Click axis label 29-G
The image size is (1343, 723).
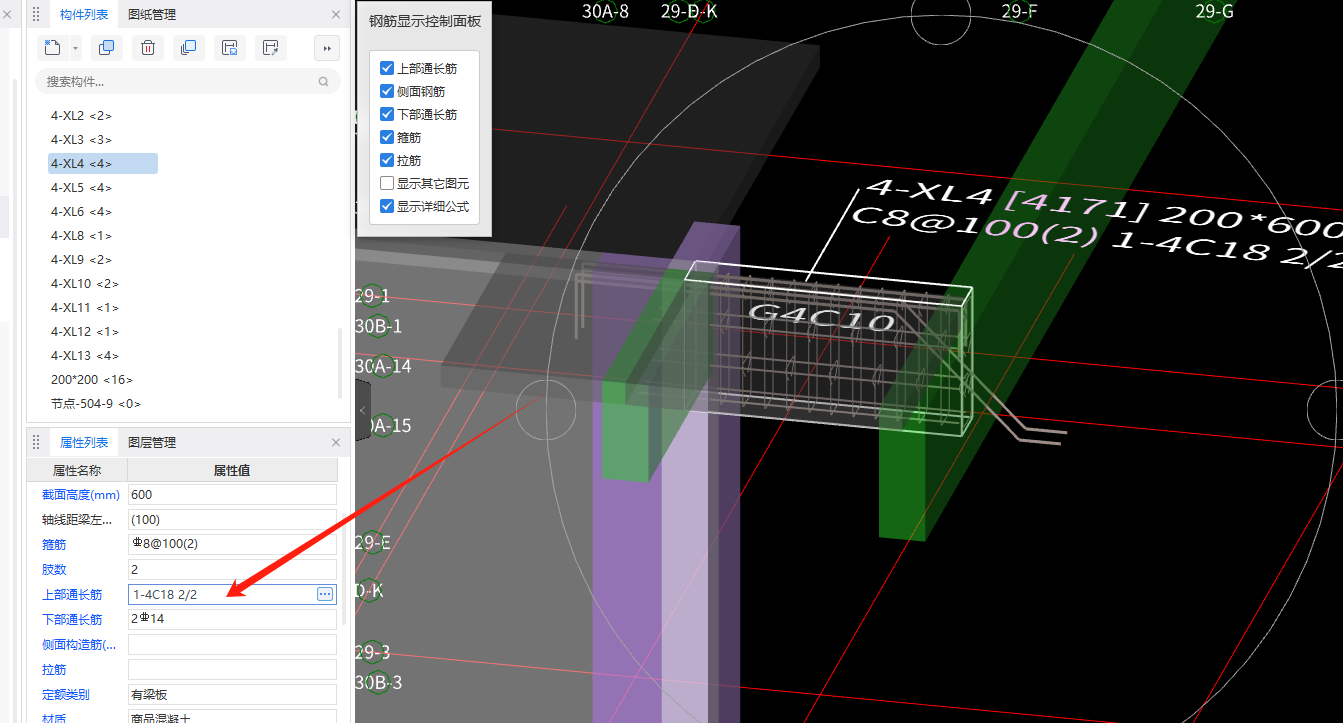[1214, 12]
